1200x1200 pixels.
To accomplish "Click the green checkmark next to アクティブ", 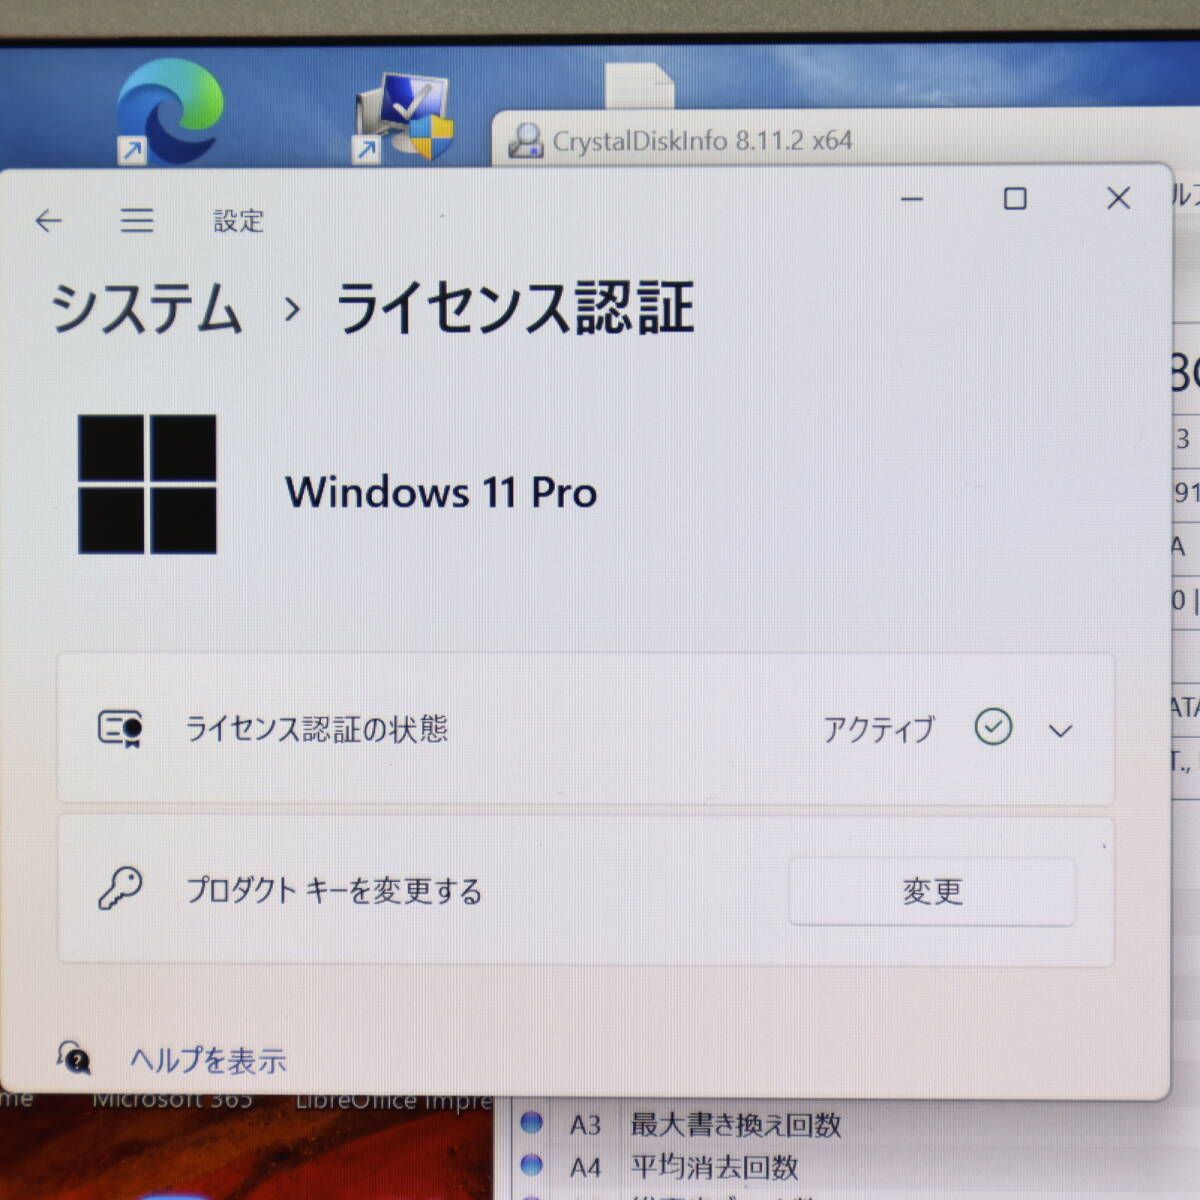I will [x=993, y=727].
